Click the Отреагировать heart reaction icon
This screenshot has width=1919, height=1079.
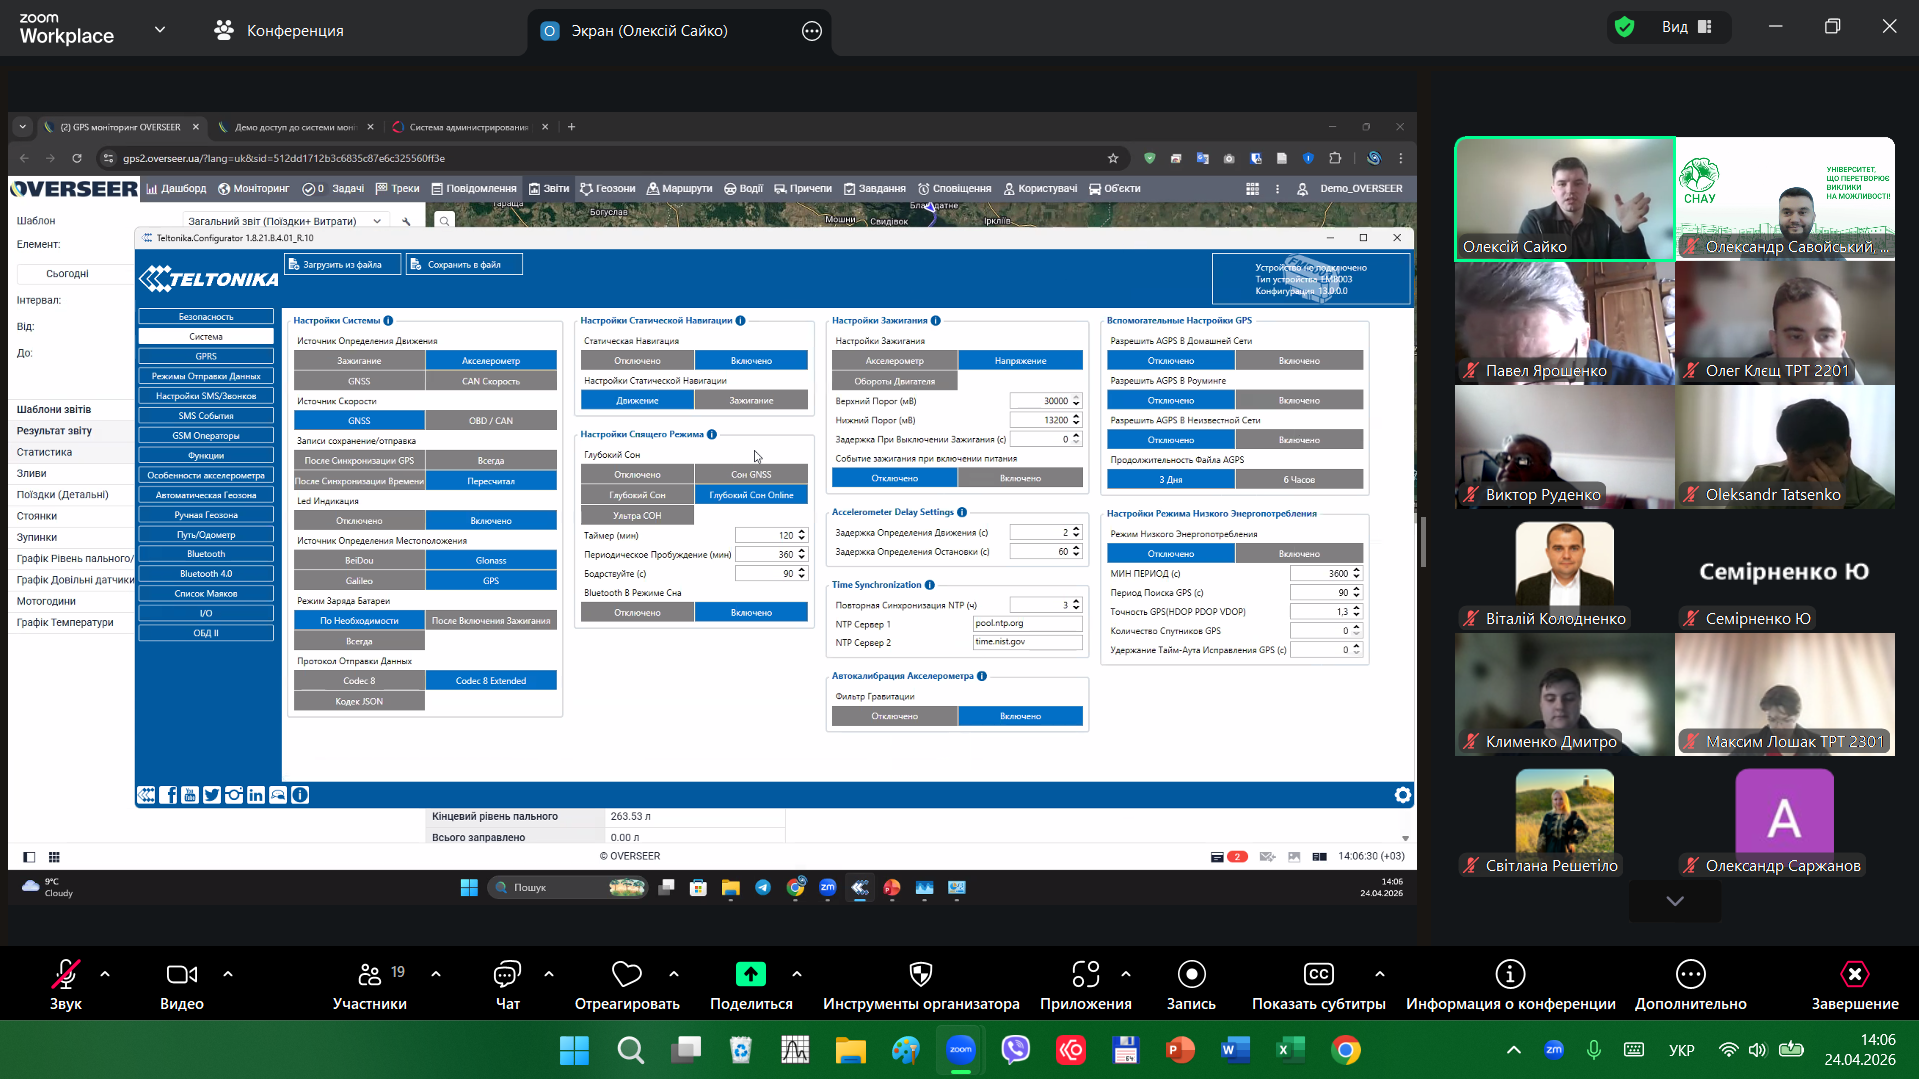click(x=626, y=975)
